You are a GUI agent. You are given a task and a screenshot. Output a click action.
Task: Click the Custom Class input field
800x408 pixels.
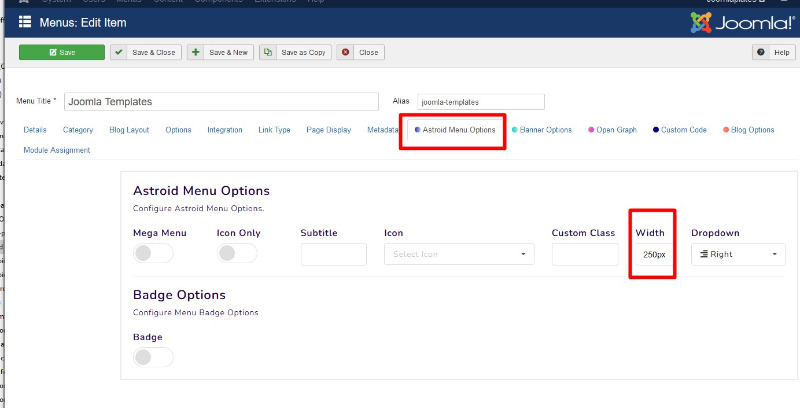click(585, 254)
